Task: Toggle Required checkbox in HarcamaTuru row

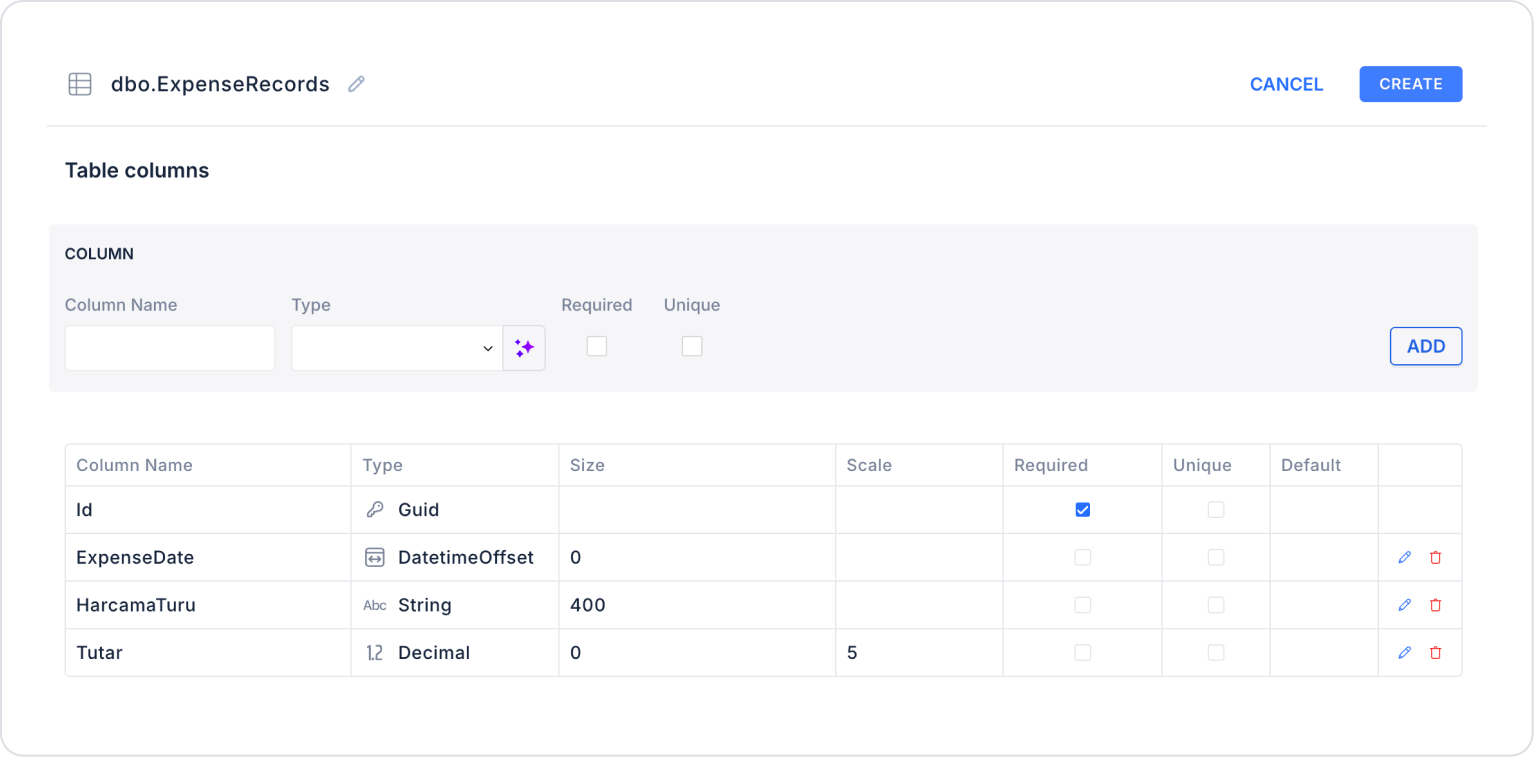Action: click(x=1082, y=605)
